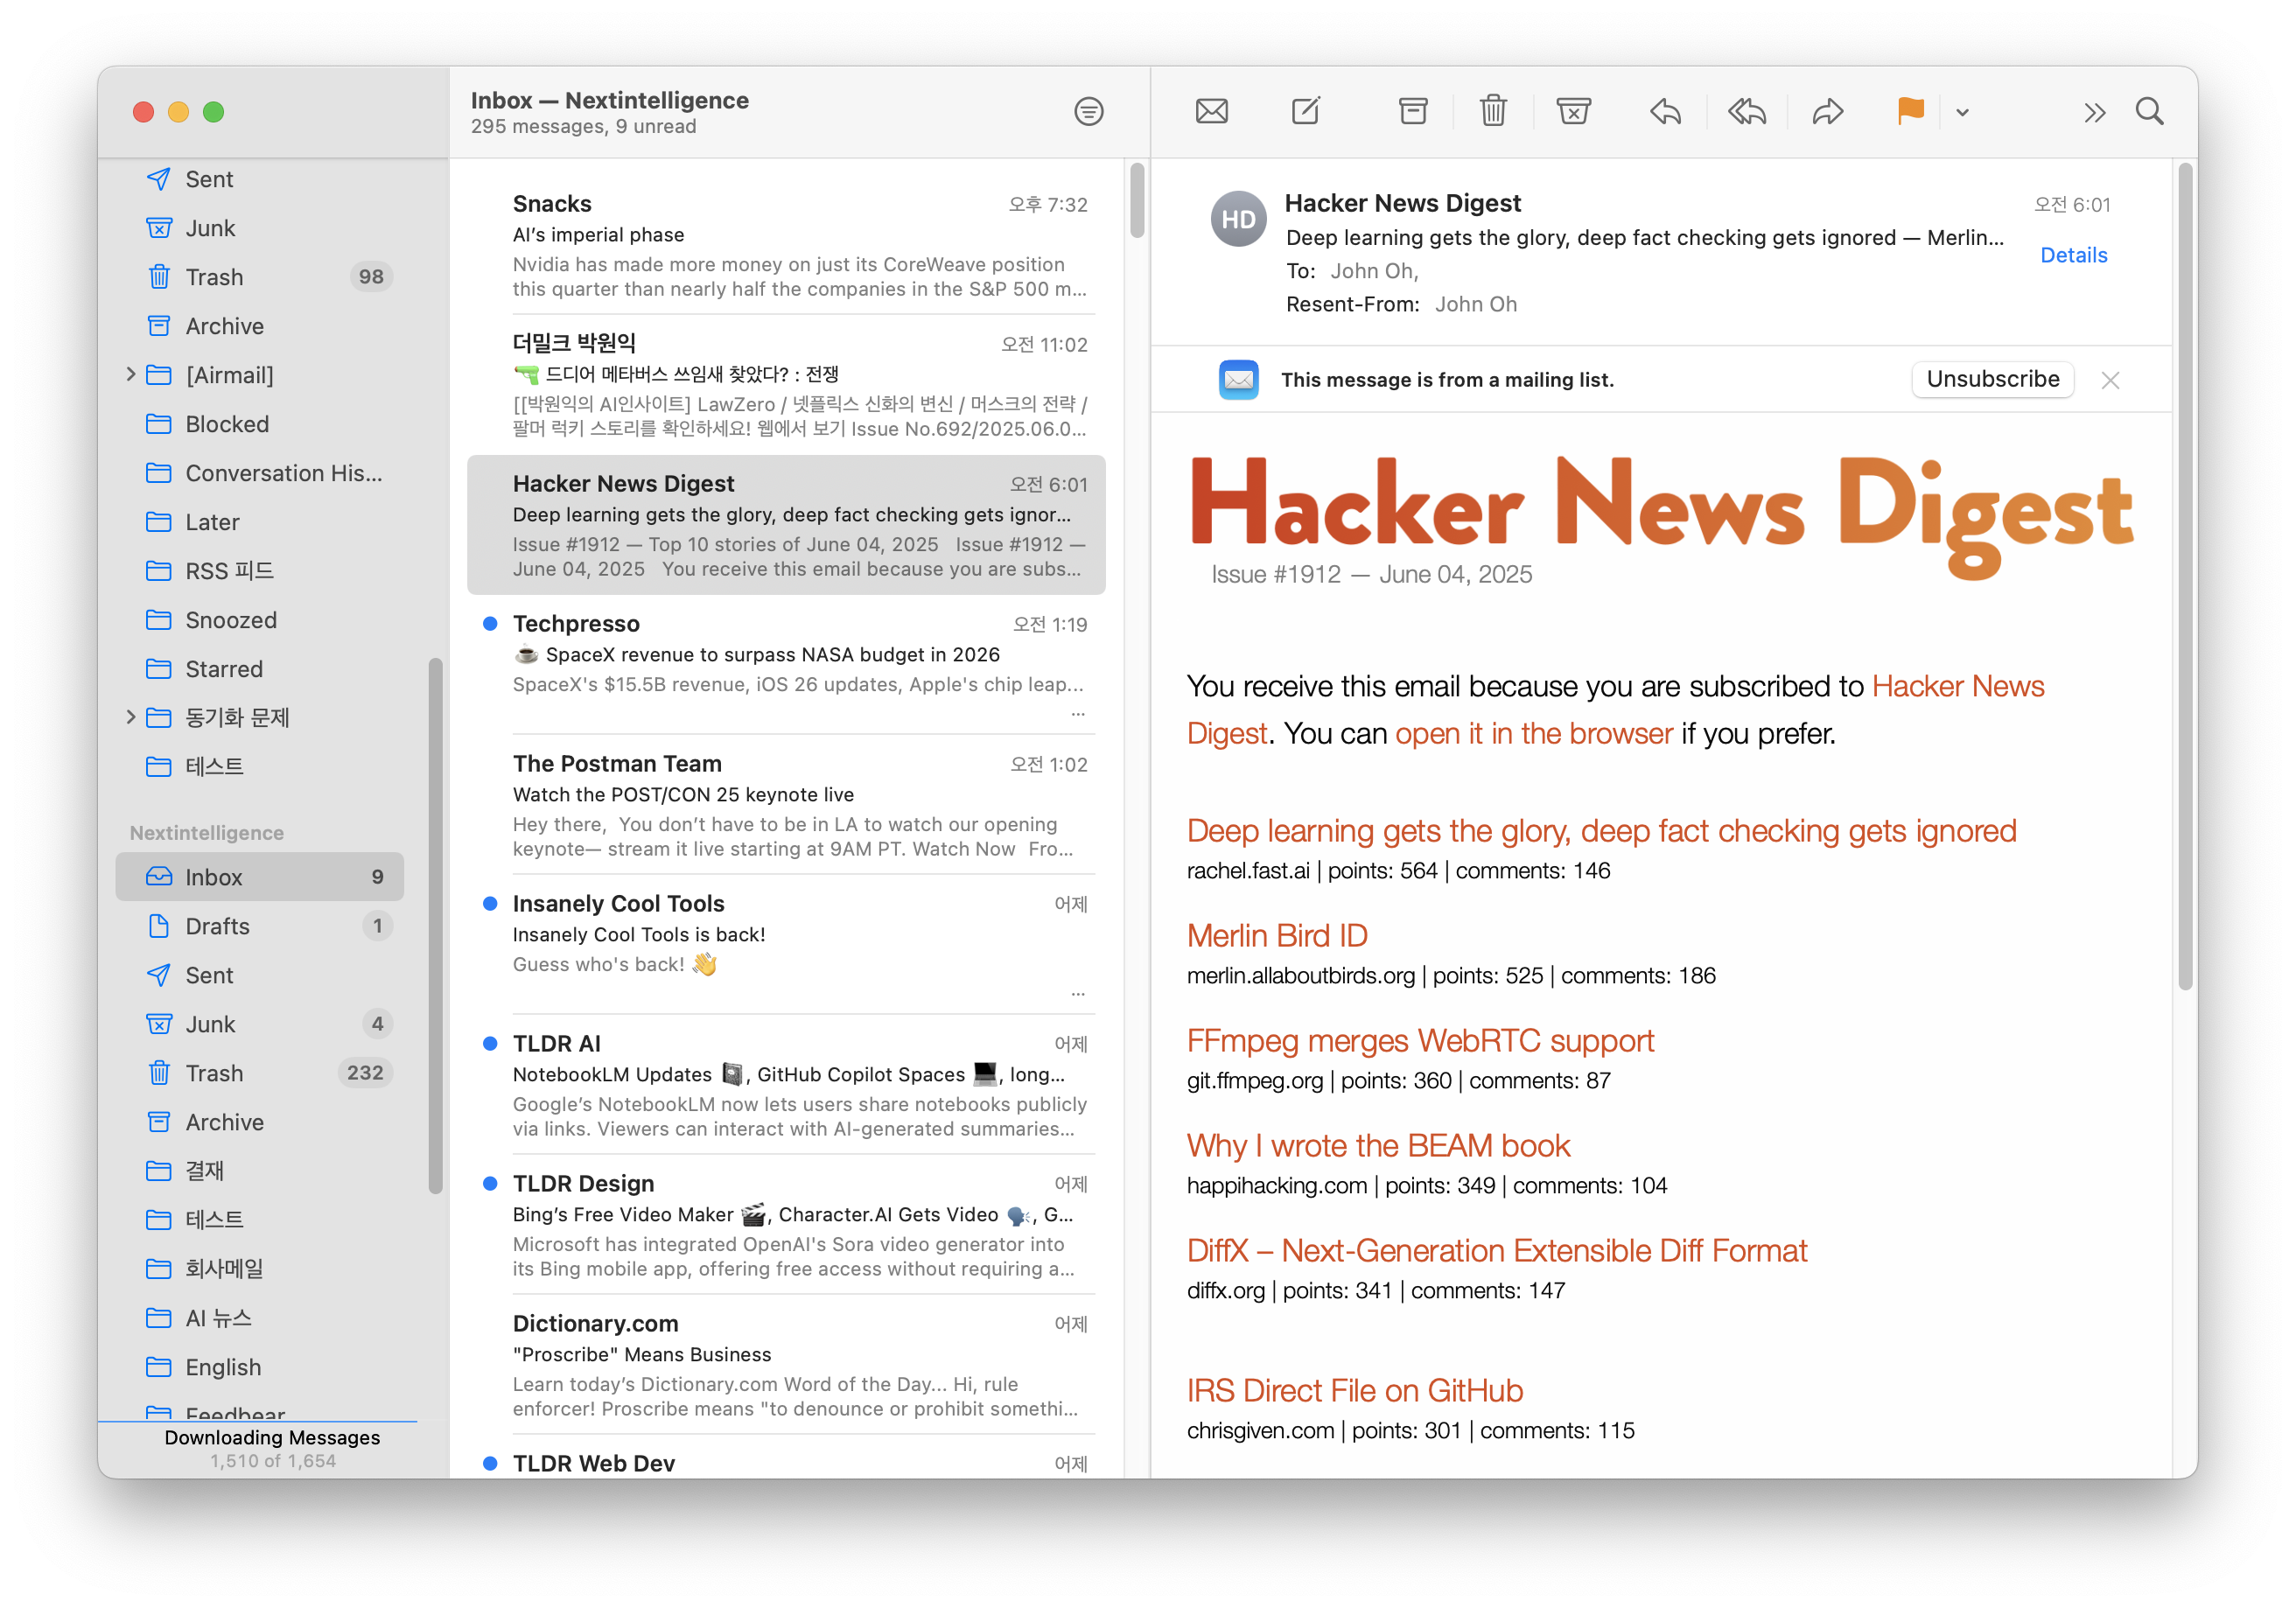Open the Drafts mailbox

click(260, 926)
